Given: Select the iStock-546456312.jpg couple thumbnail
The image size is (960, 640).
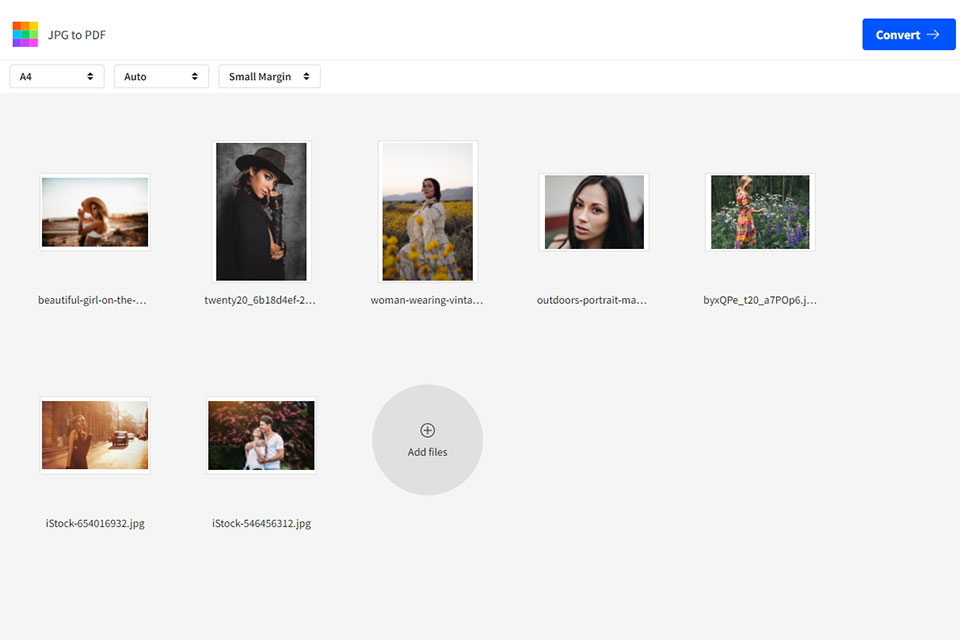Looking at the screenshot, I should (261, 435).
